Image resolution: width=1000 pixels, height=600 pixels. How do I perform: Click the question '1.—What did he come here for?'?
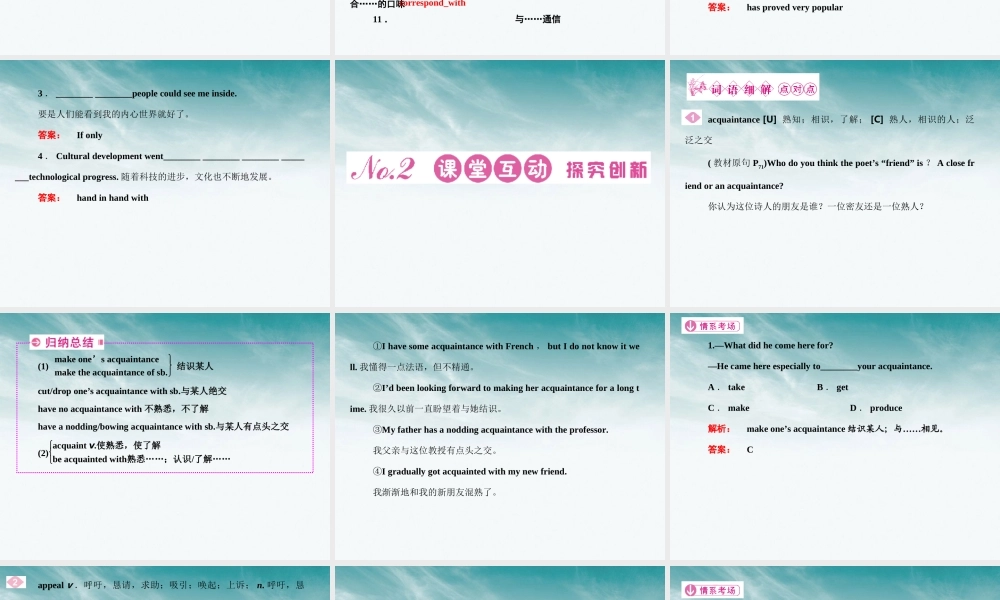(x=770, y=346)
